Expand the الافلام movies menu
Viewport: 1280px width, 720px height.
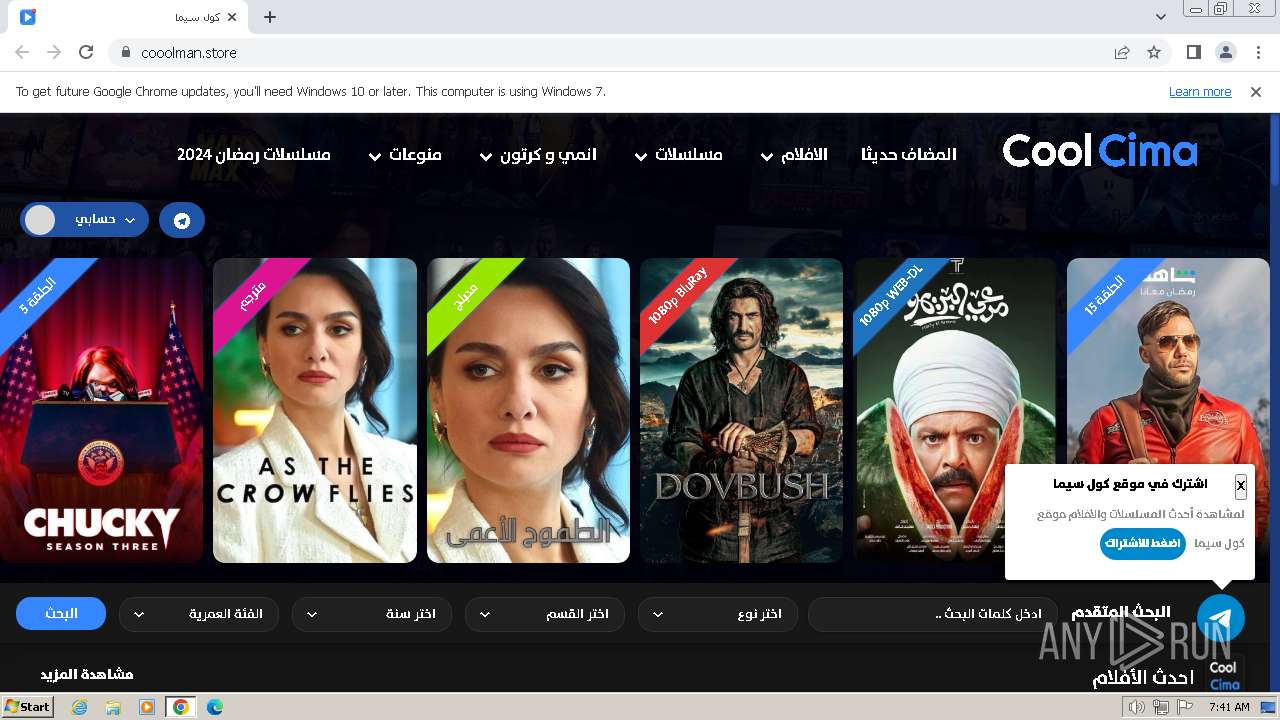(794, 155)
